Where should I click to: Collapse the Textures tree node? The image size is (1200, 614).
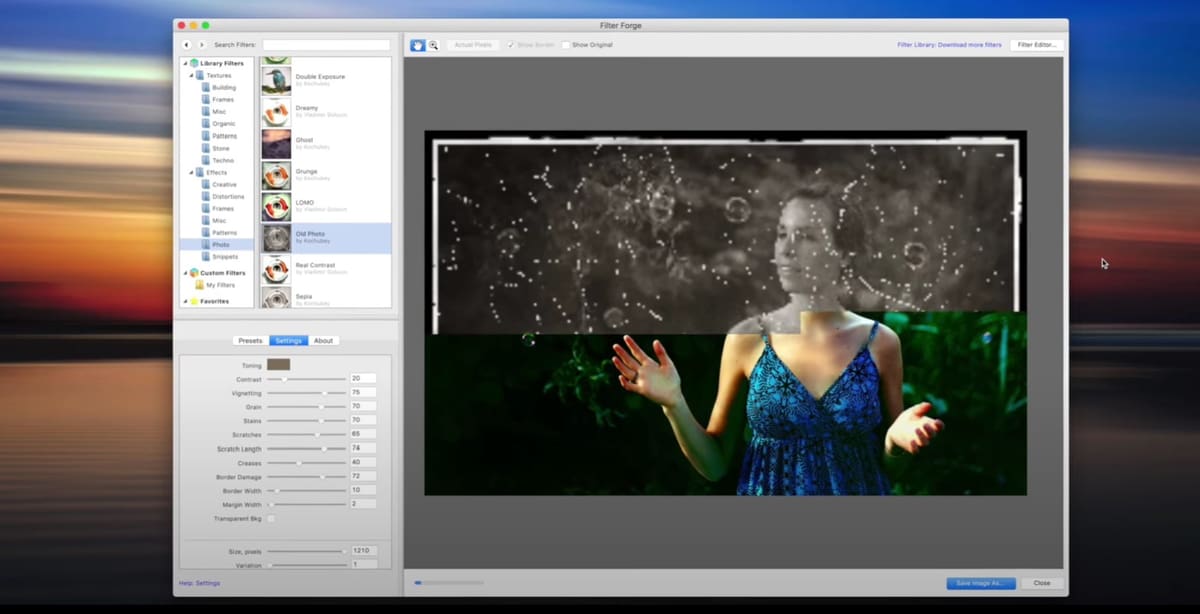pos(191,75)
